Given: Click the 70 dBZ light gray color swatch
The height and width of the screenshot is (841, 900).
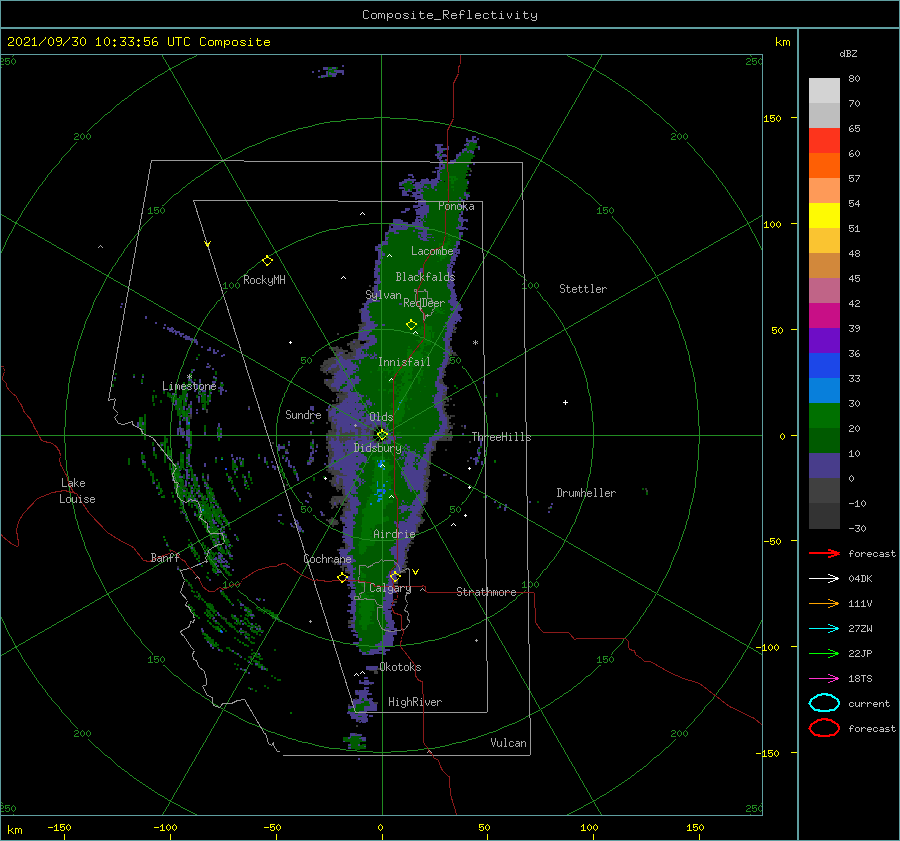Looking at the screenshot, I should (824, 91).
